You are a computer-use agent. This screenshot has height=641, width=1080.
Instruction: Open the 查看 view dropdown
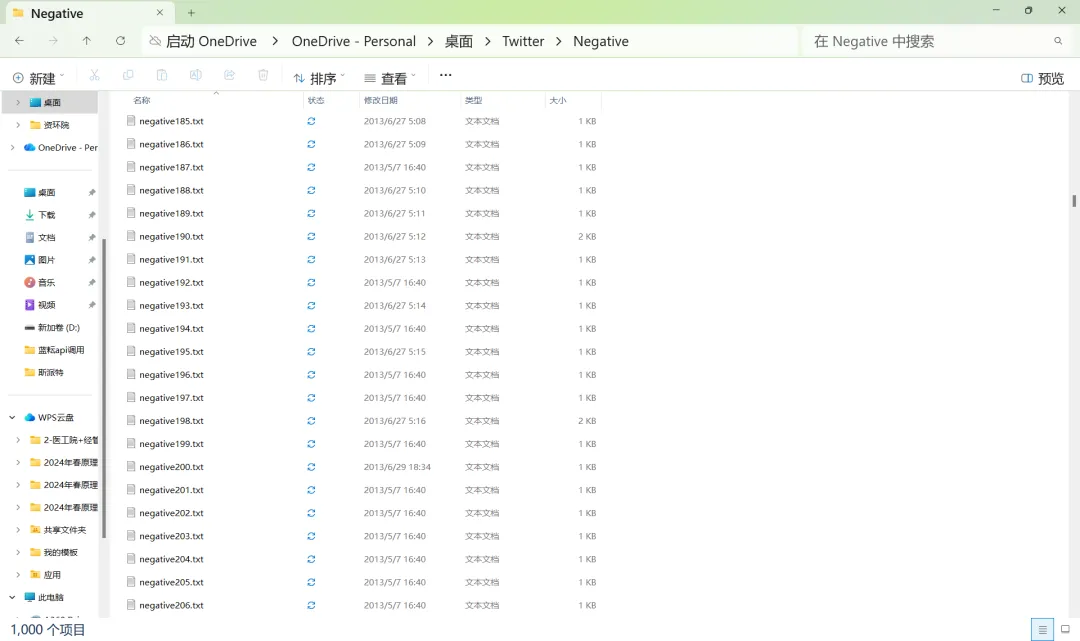click(390, 78)
